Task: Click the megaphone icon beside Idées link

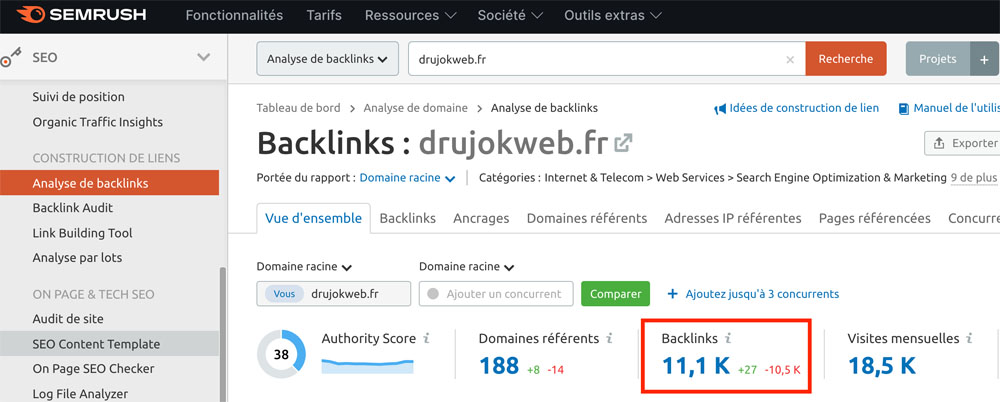Action: [x=719, y=109]
